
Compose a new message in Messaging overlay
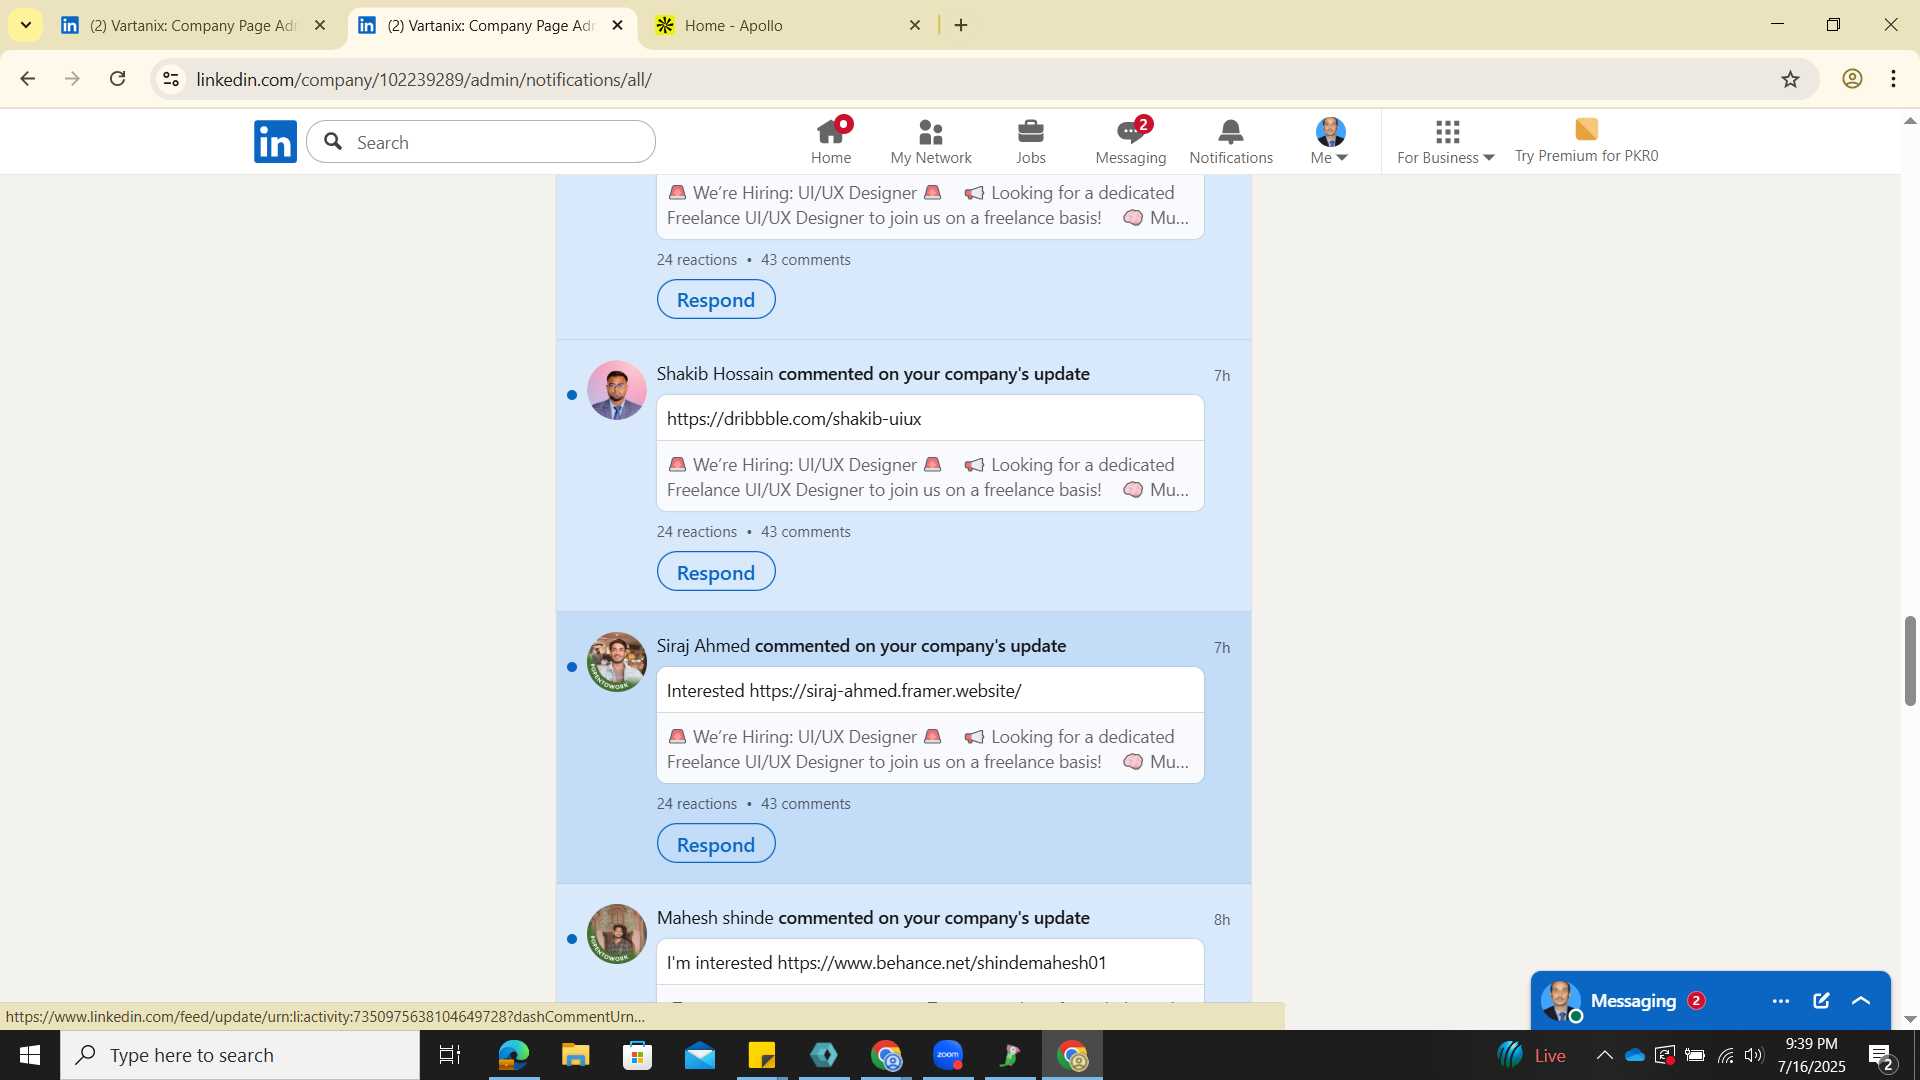(x=1821, y=1000)
